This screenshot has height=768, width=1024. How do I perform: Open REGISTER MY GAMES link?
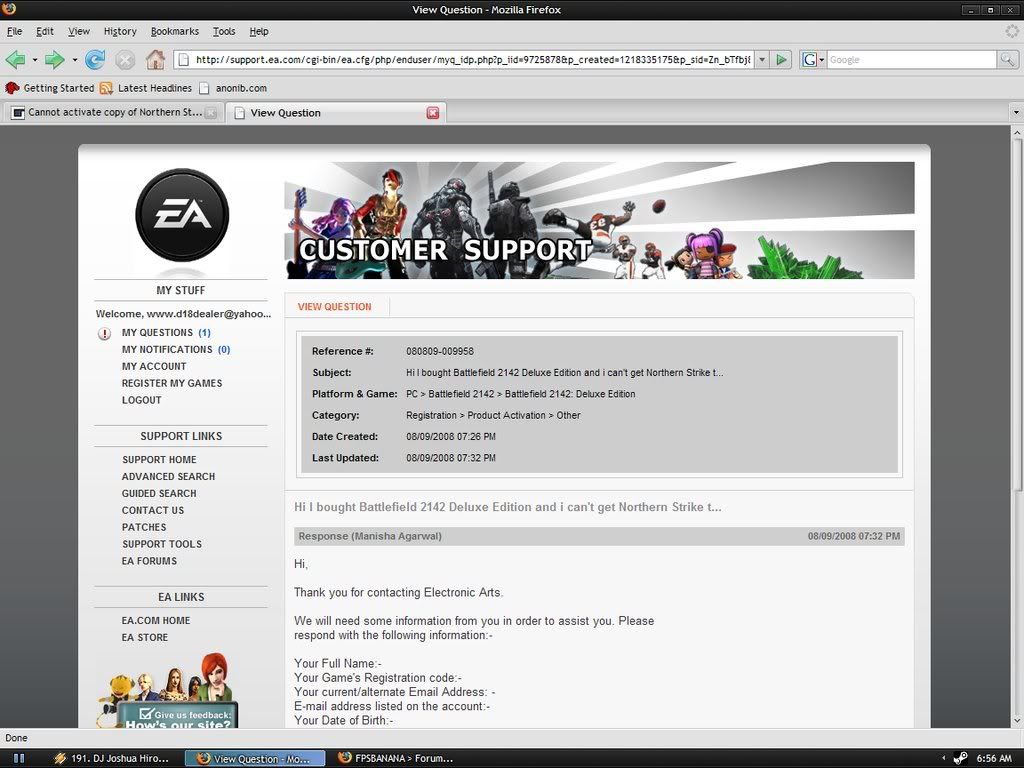(172, 384)
